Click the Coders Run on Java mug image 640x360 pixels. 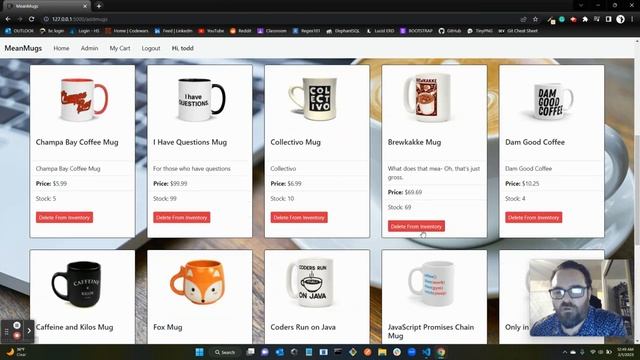(311, 282)
